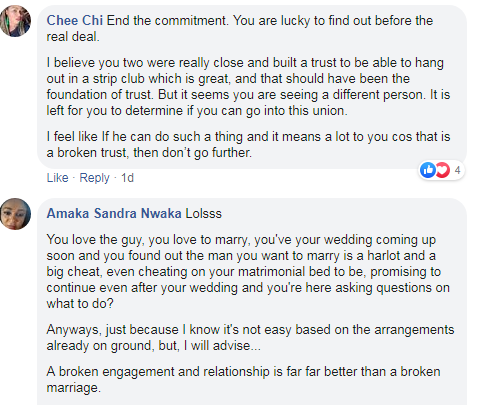This screenshot has height=405, width=488.
Task: Open Chee Chi's profile picture
Action: tap(15, 21)
